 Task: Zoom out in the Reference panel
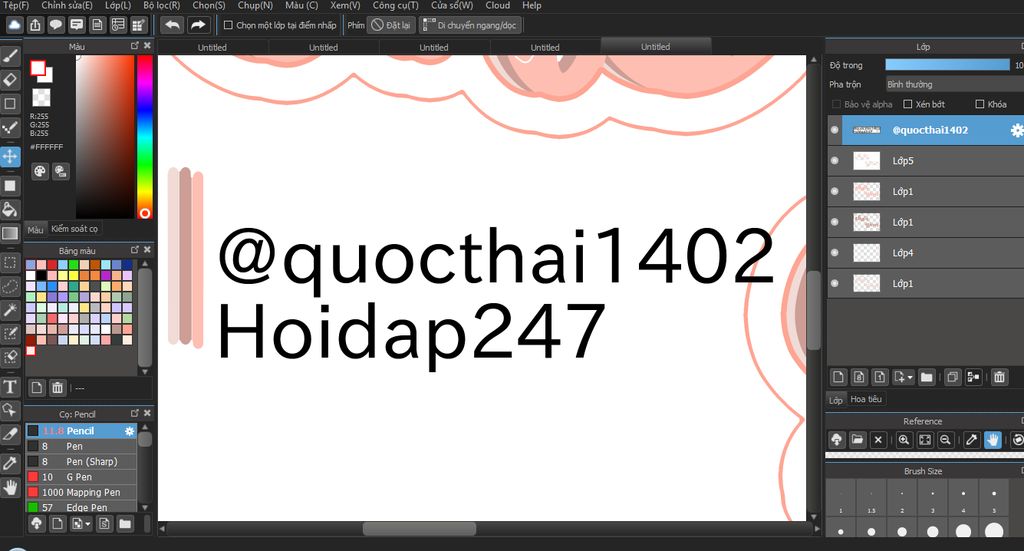pyautogui.click(x=945, y=440)
